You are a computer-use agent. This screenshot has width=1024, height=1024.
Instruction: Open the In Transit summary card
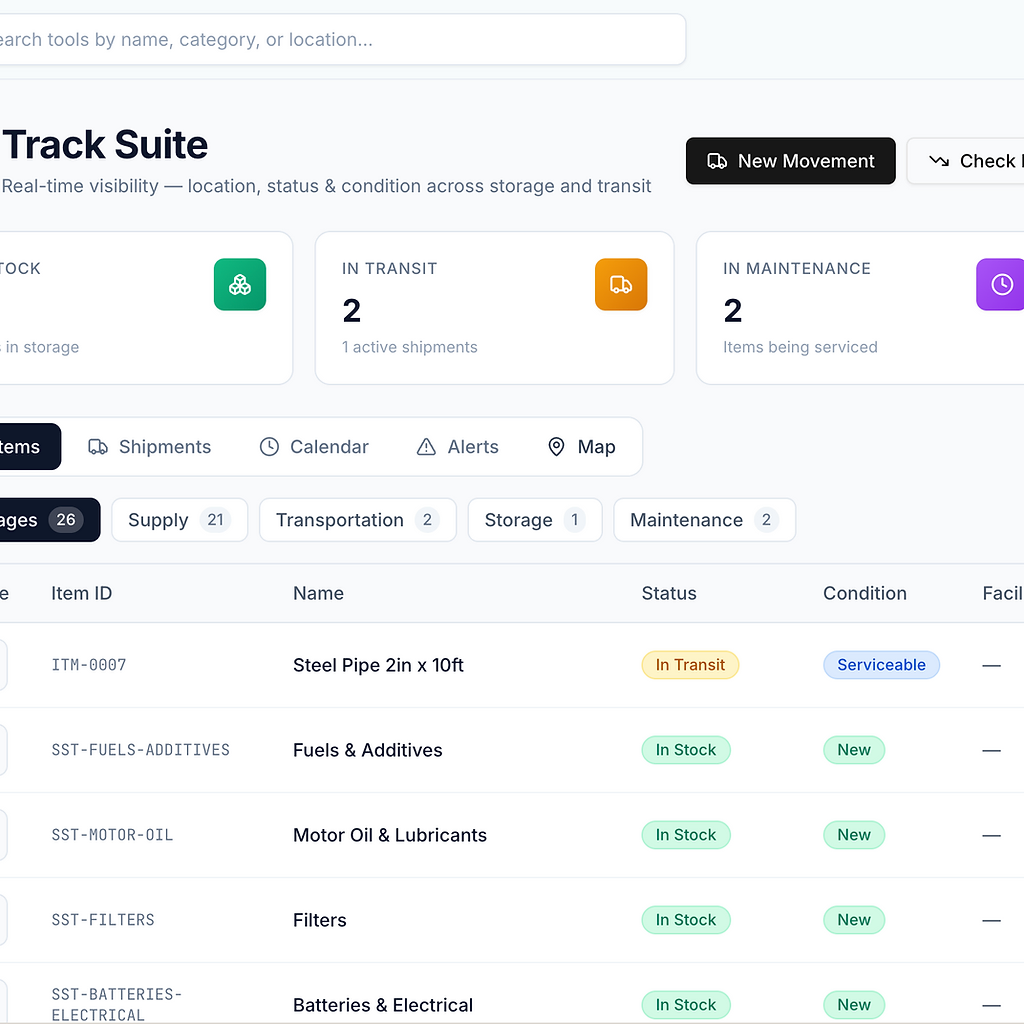coord(494,308)
